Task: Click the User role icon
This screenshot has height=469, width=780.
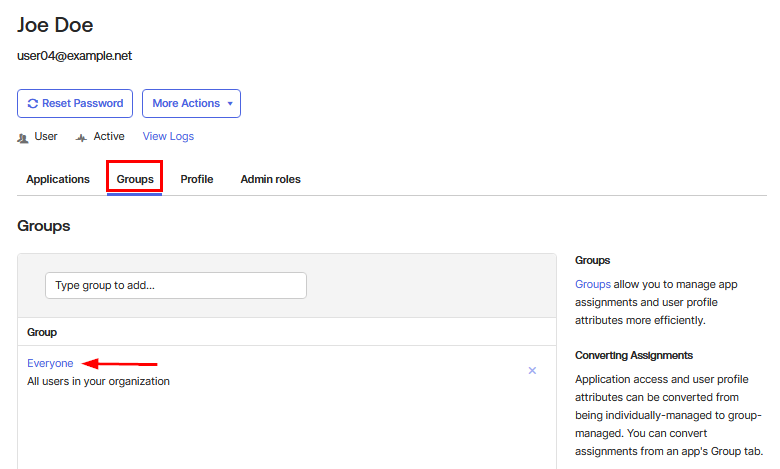Action: click(23, 137)
